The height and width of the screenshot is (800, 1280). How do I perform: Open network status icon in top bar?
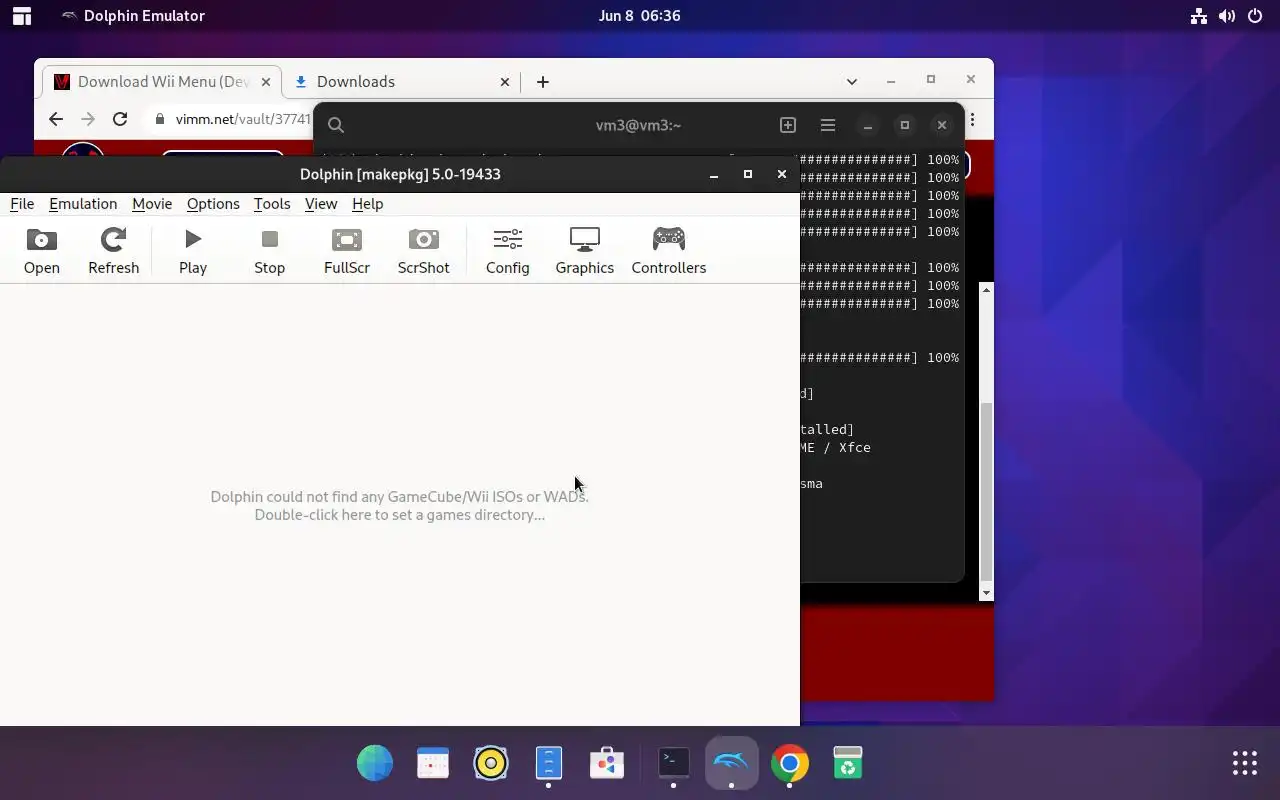click(x=1199, y=16)
